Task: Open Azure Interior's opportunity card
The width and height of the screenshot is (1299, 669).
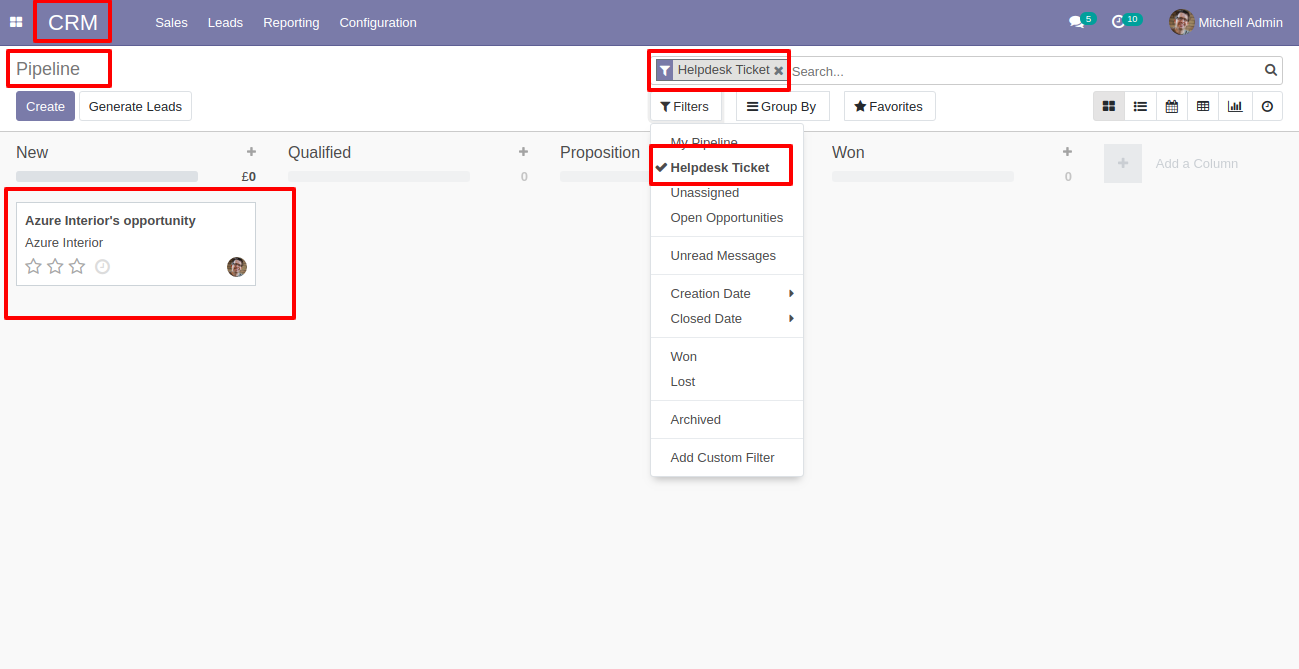Action: pos(136,244)
